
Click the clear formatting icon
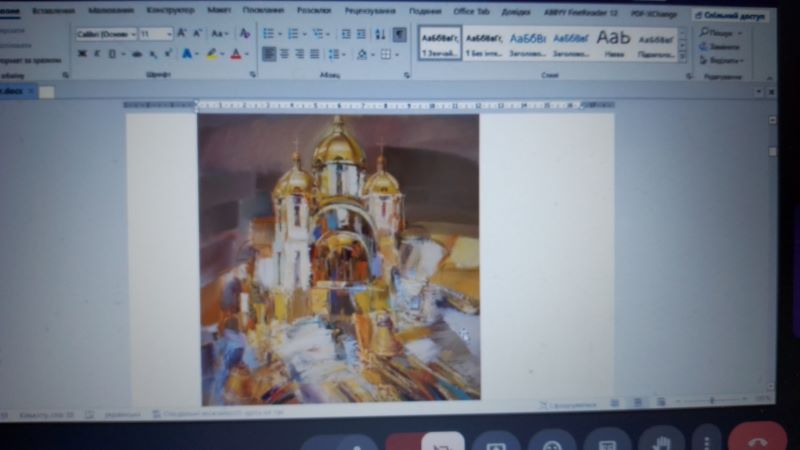pos(244,34)
